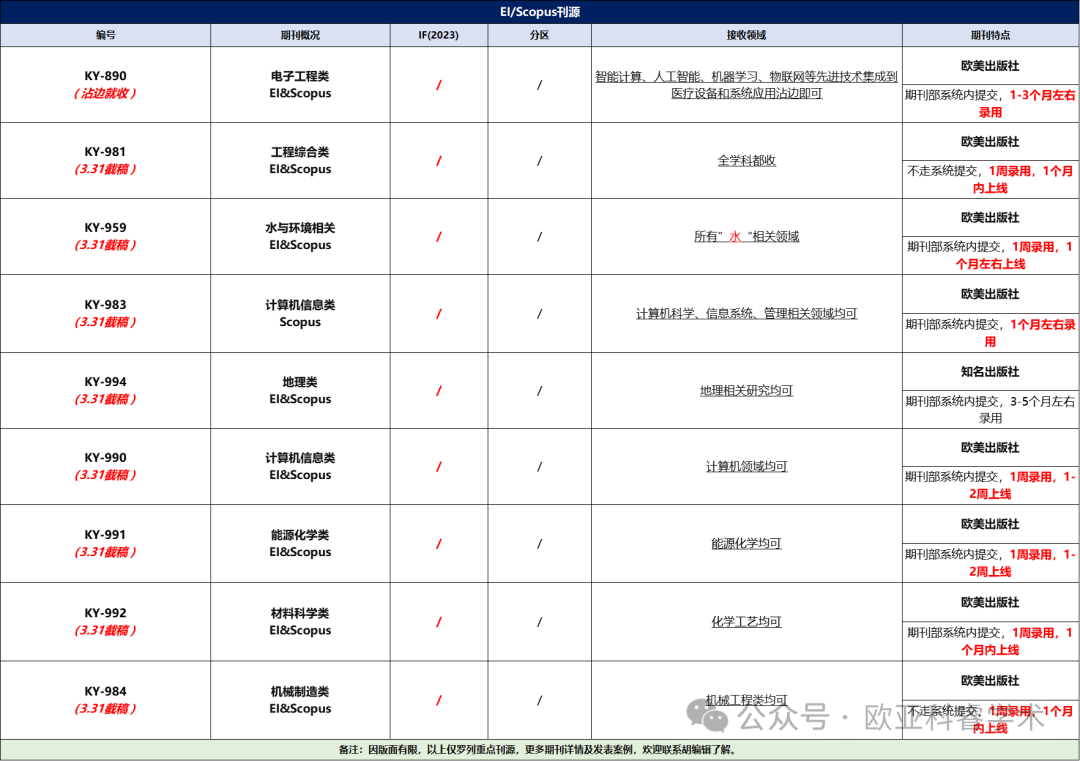Select the 能源化学类 EI&Scopus cell
Viewport: 1080px width, 761px height.
coord(300,543)
